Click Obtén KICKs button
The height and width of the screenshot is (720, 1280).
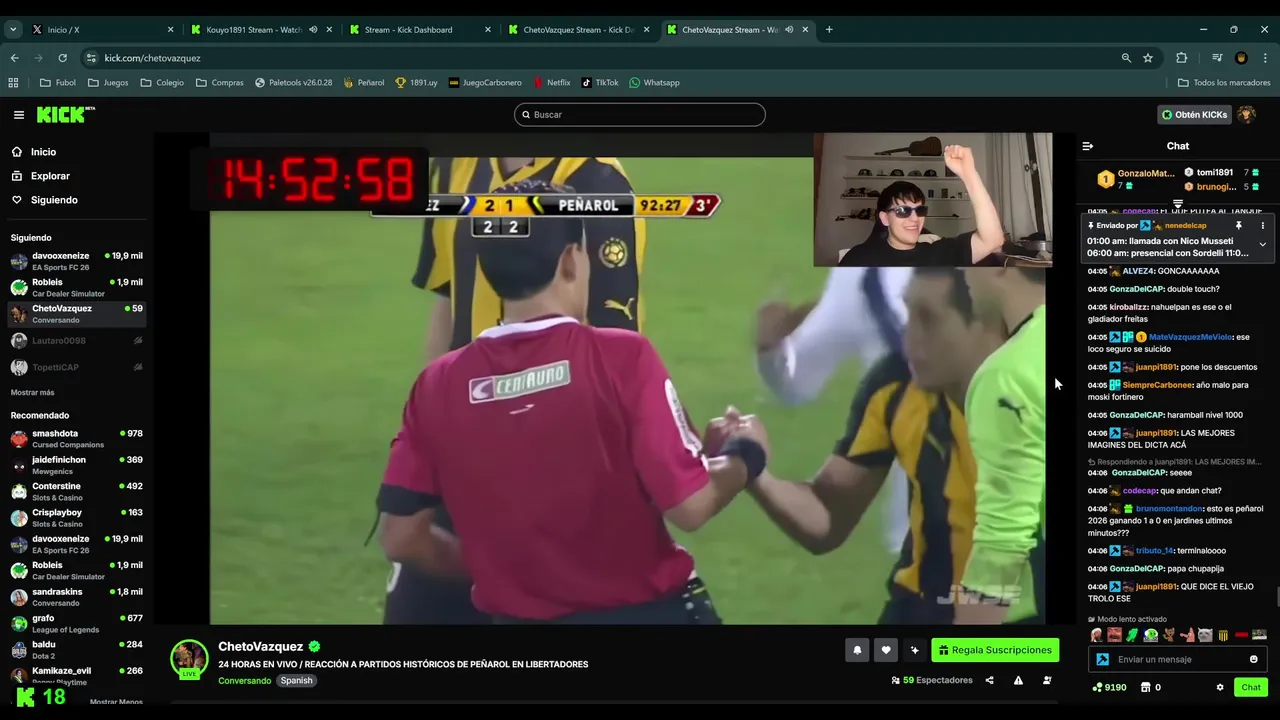(x=1194, y=115)
